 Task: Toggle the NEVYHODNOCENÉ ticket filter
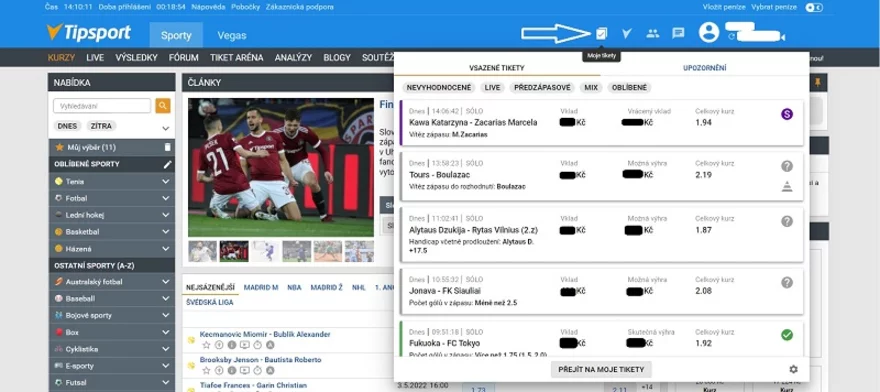pyautogui.click(x=439, y=88)
